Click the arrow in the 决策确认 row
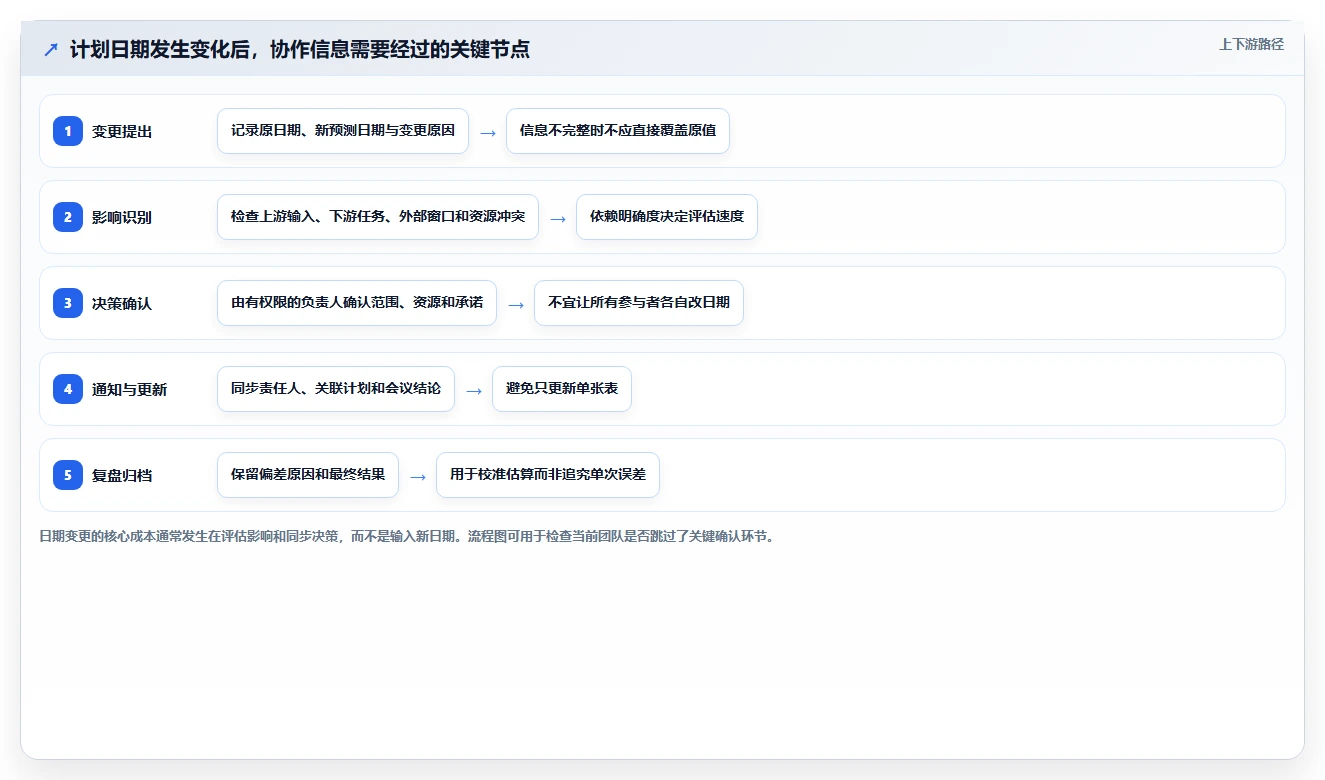This screenshot has height=780, width=1325. tap(516, 304)
